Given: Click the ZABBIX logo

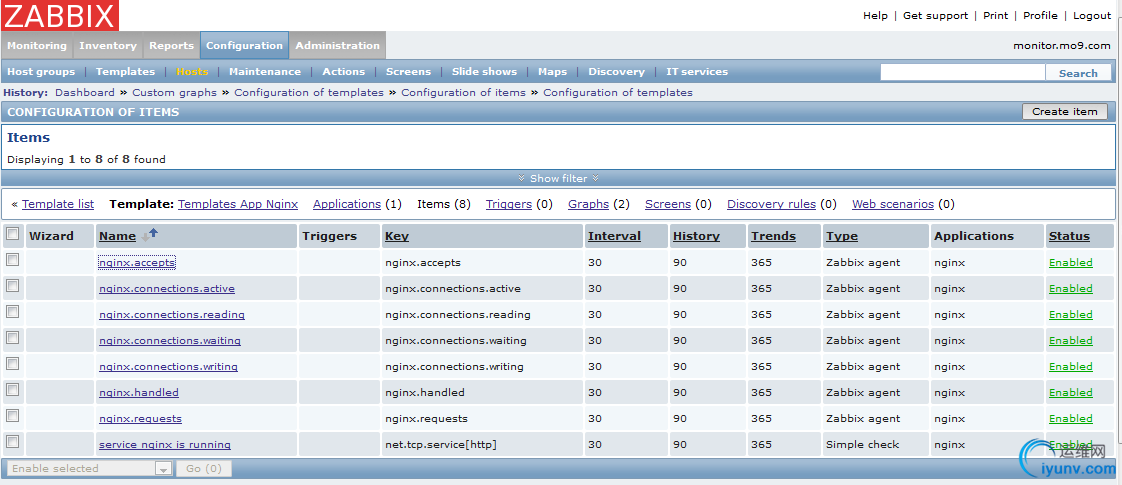Looking at the screenshot, I should tap(60, 15).
